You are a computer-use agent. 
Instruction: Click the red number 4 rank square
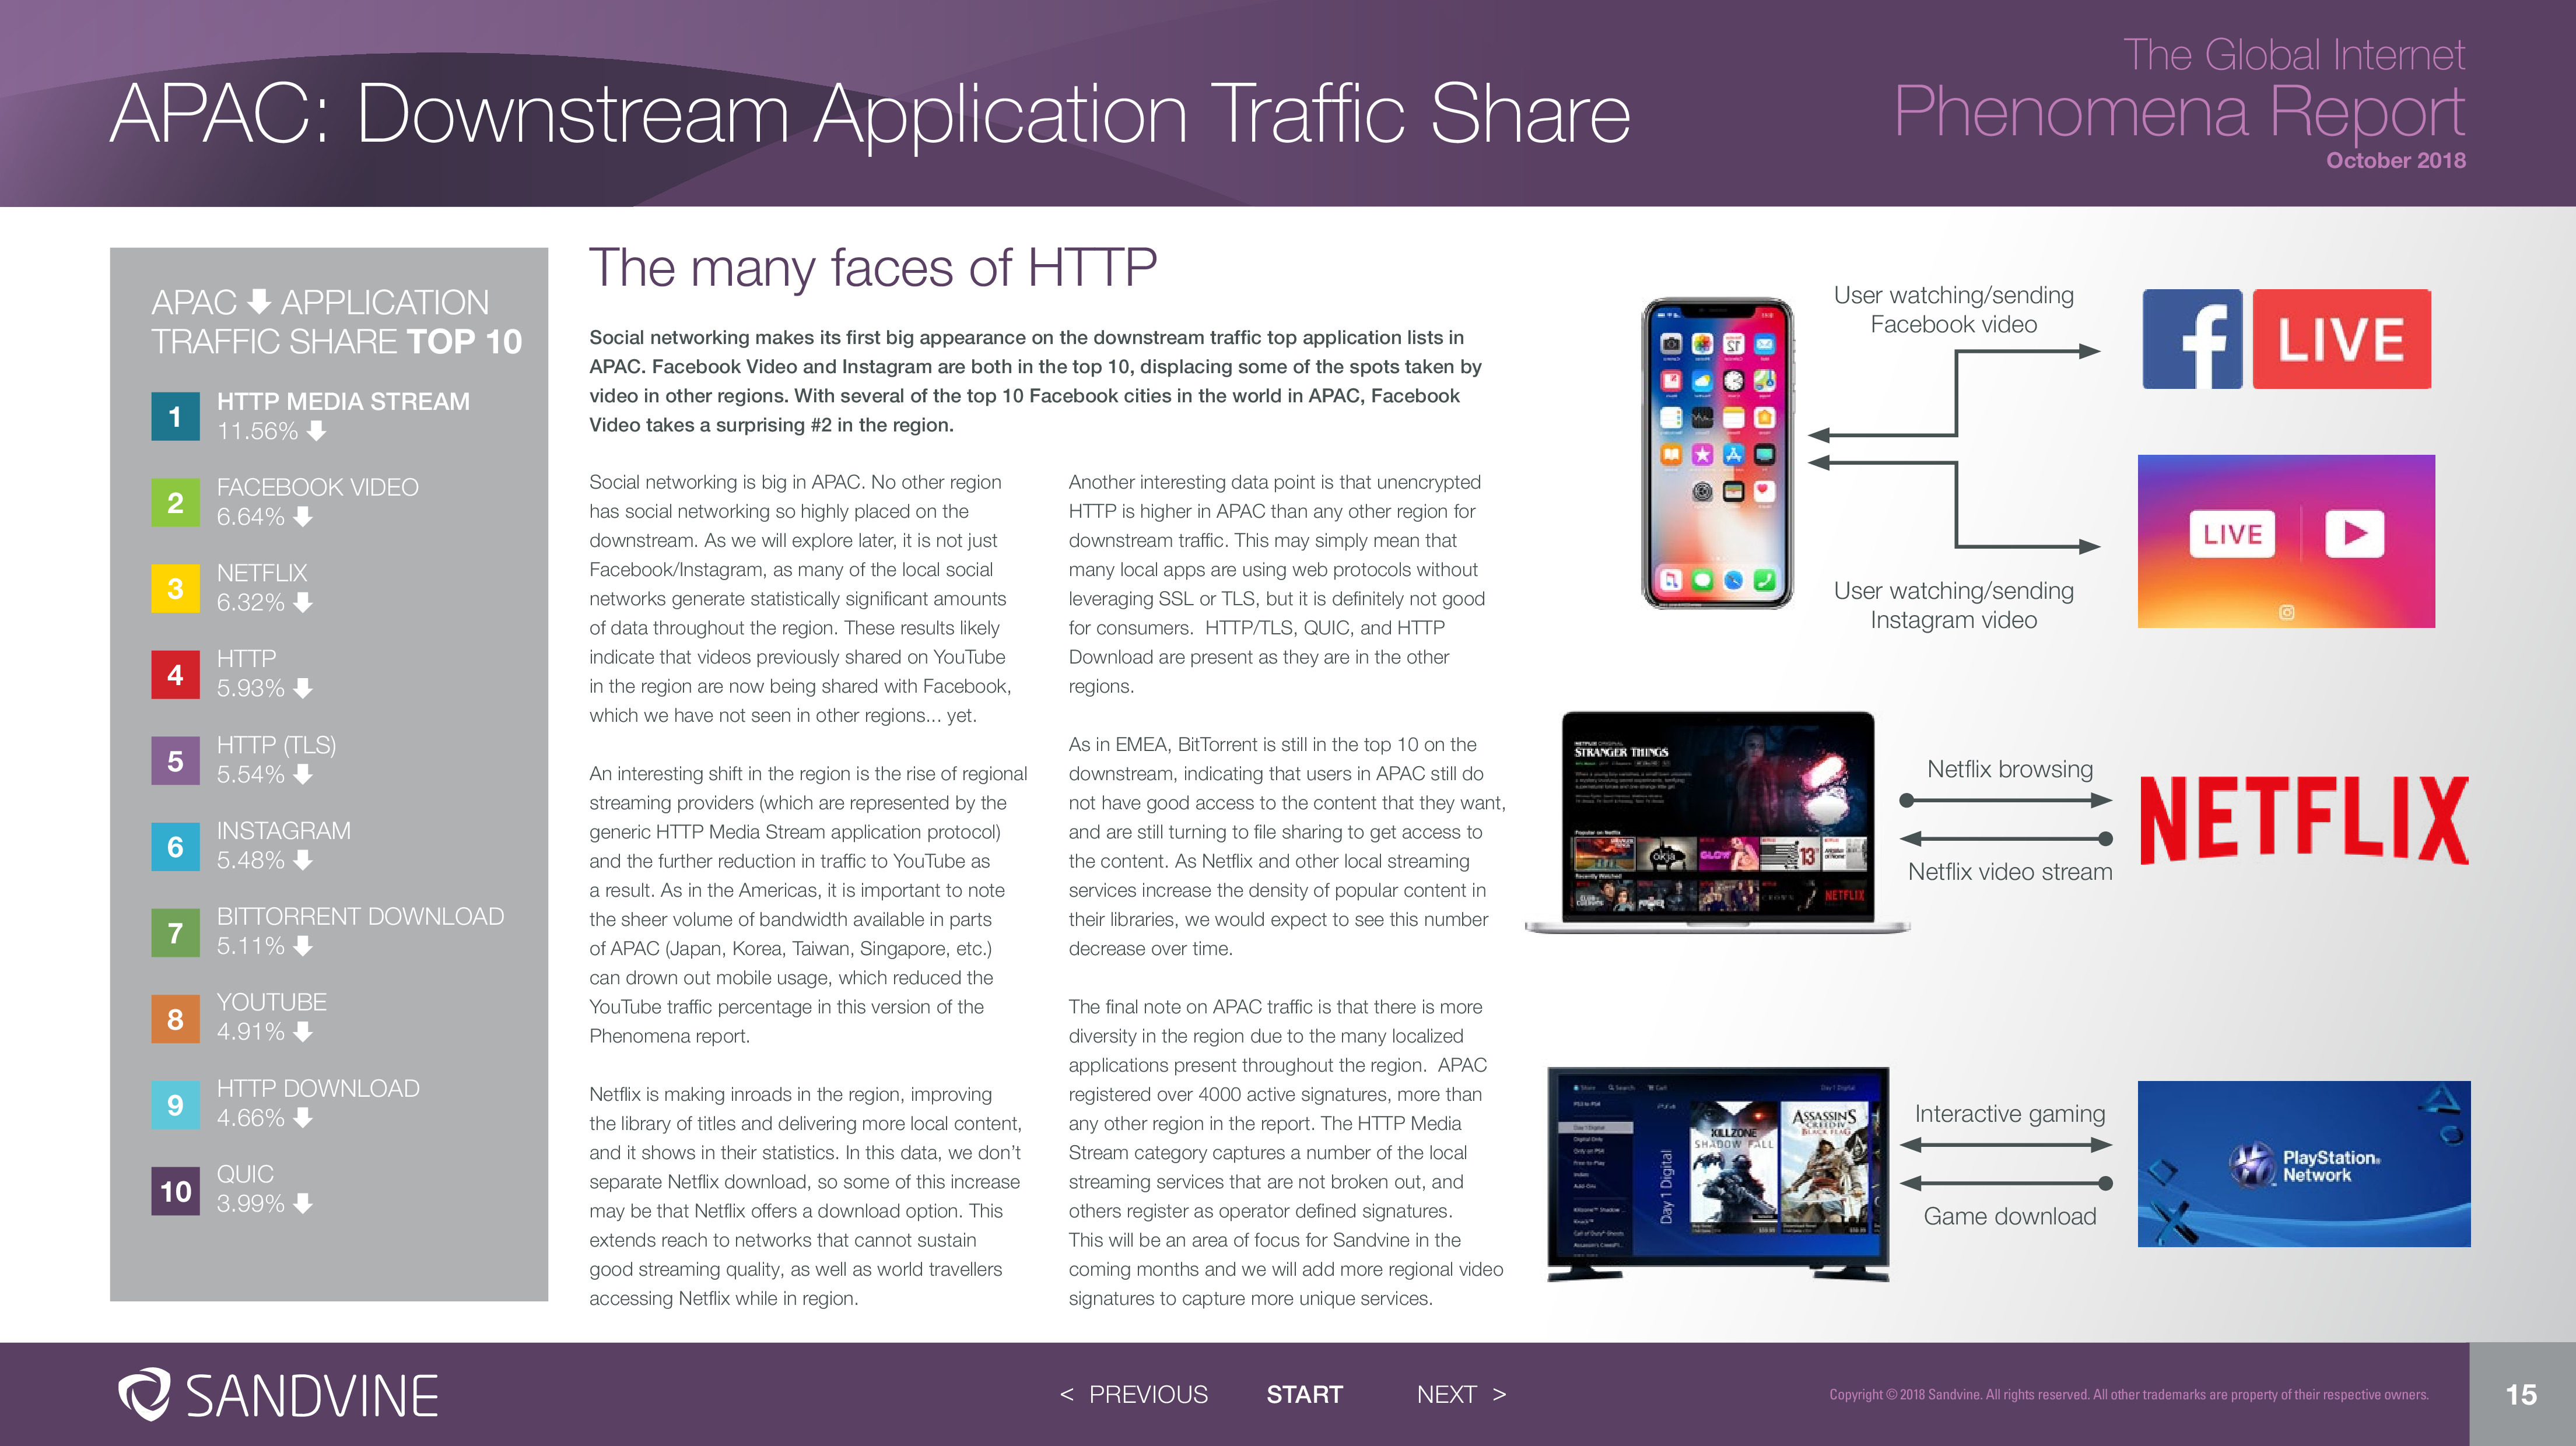pyautogui.click(x=175, y=674)
